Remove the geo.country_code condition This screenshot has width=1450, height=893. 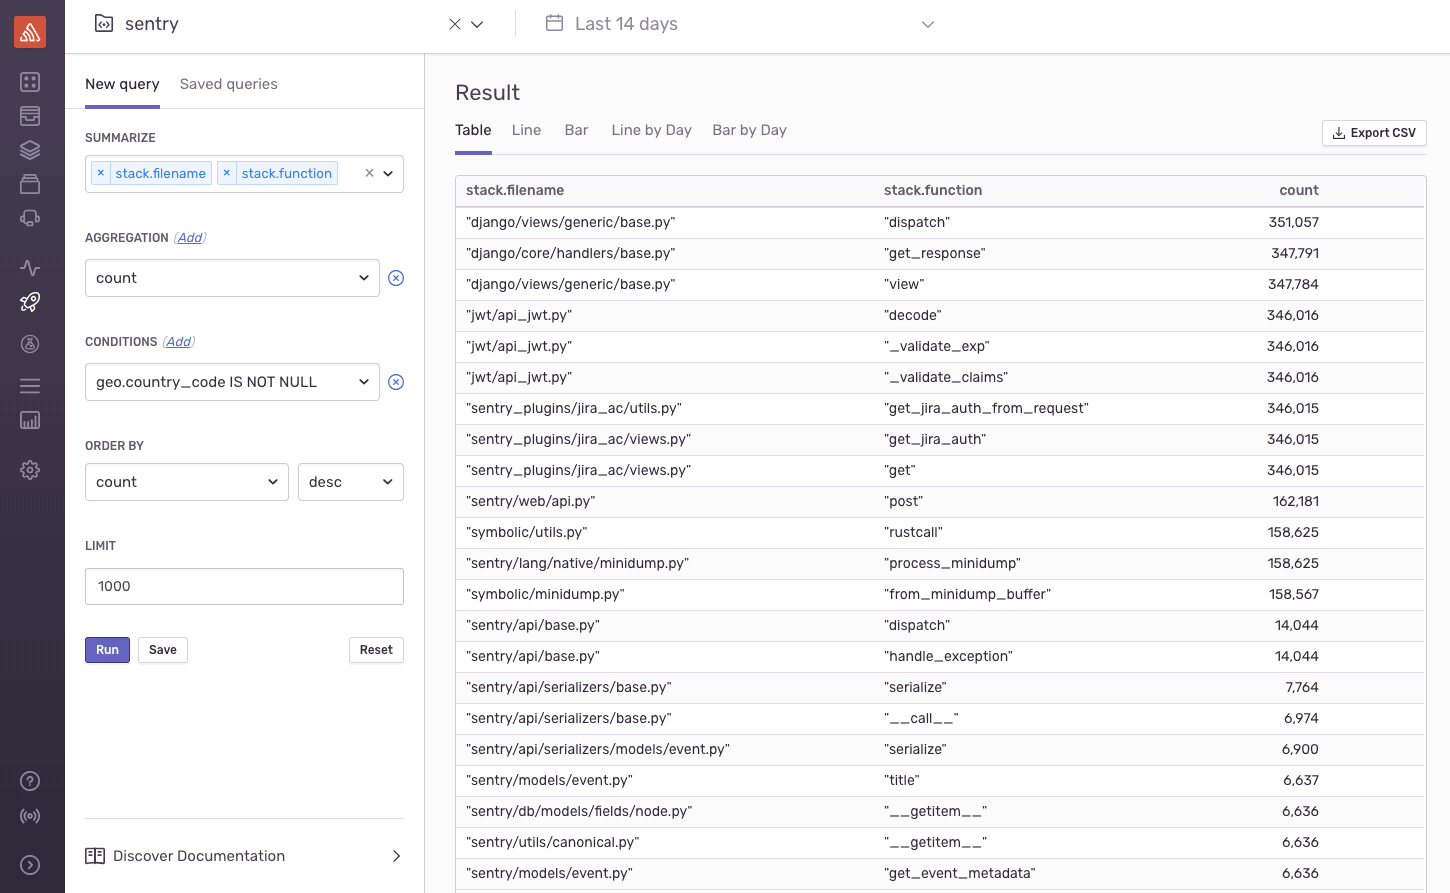[396, 382]
